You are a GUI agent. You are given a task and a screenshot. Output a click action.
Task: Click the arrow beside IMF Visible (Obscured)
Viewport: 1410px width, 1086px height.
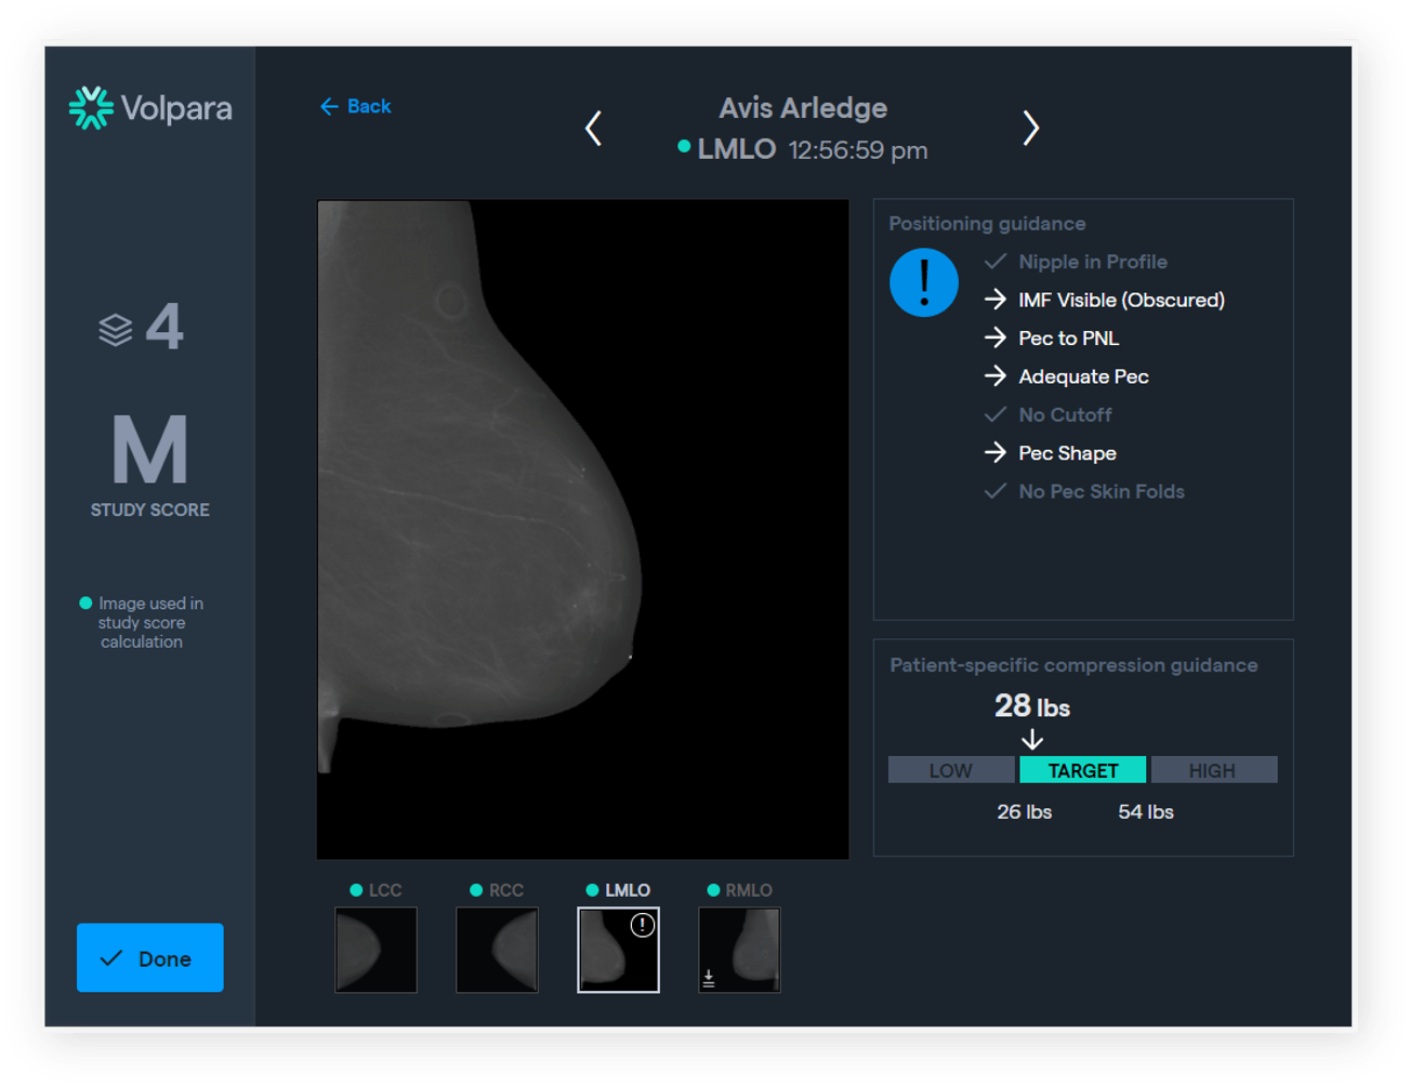pyautogui.click(x=994, y=300)
